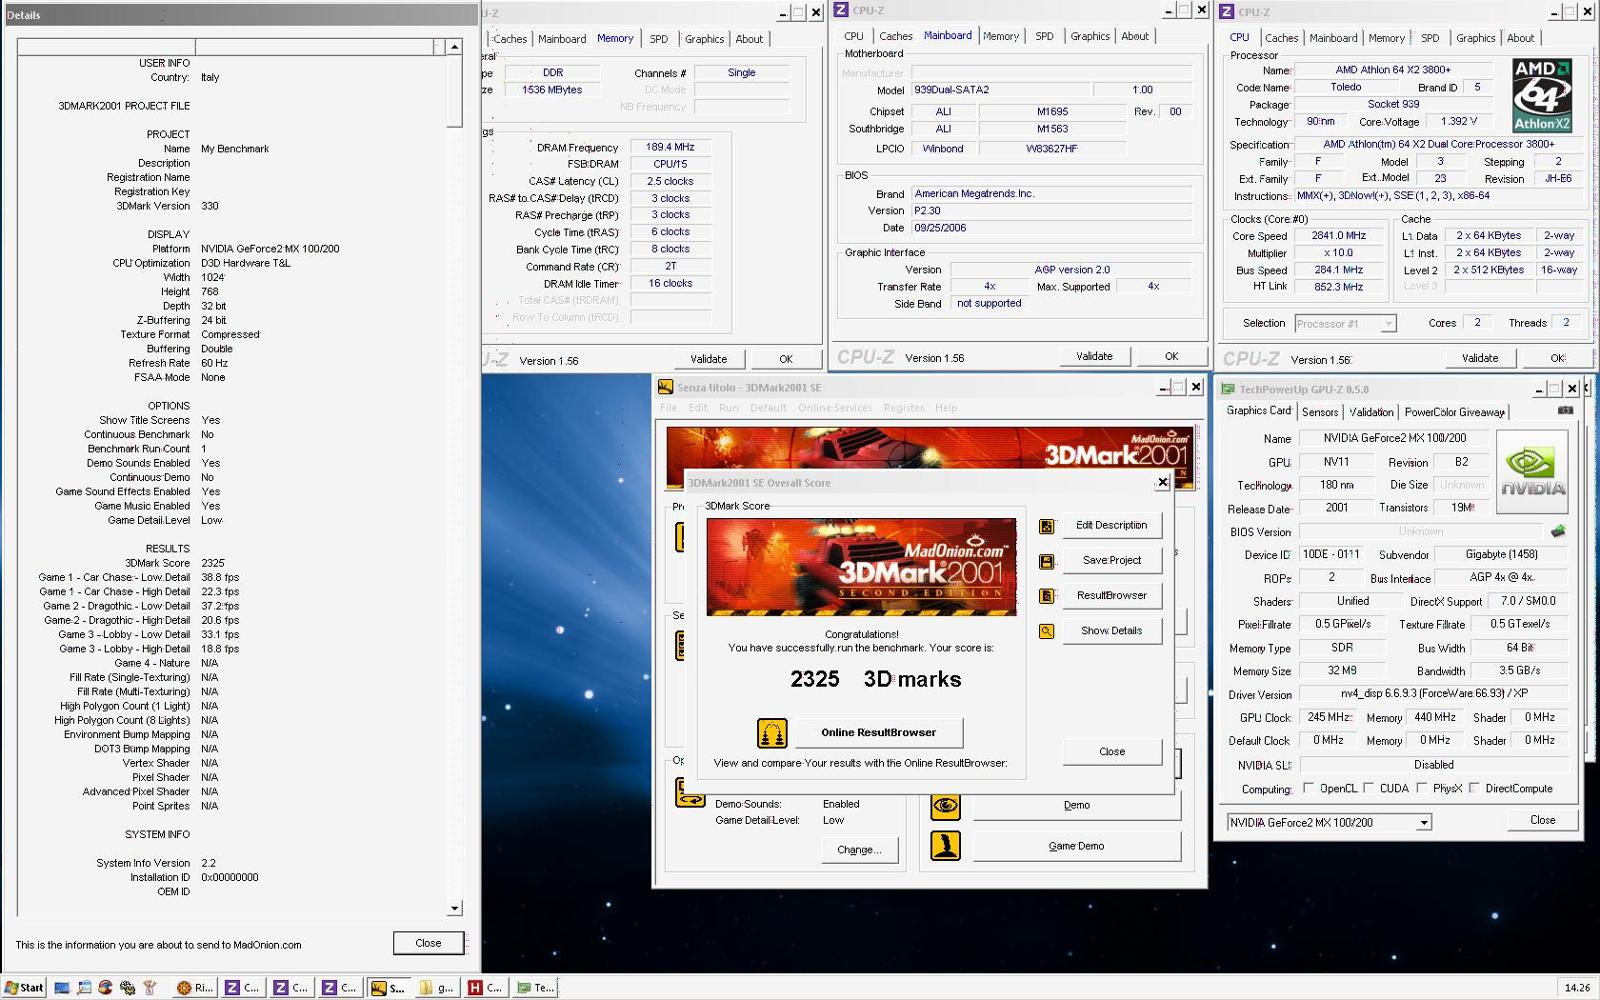Image resolution: width=1600 pixels, height=1000 pixels.
Task: Click the Show Details magnifier icon
Action: (1046, 631)
